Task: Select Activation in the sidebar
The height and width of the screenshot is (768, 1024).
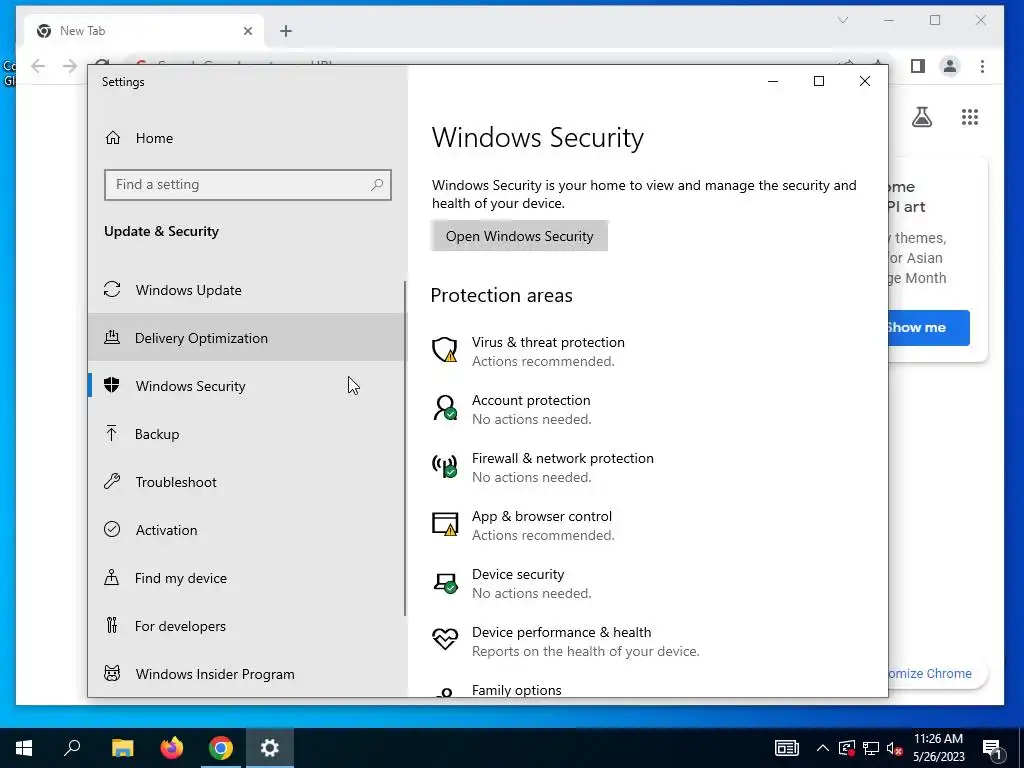Action: [x=247, y=530]
